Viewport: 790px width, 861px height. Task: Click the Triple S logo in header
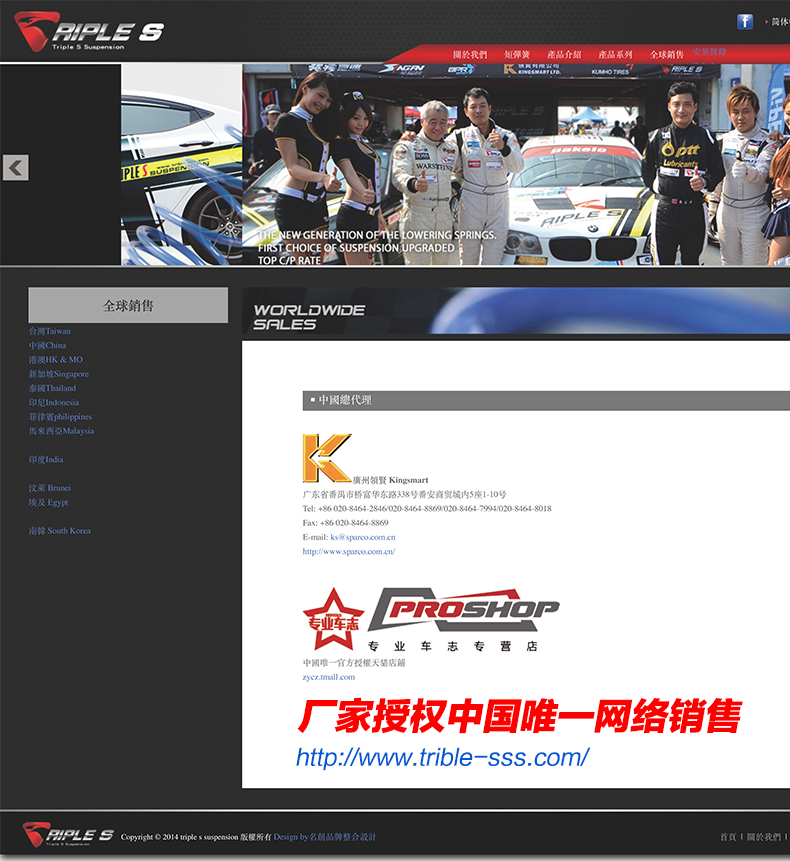pos(89,32)
